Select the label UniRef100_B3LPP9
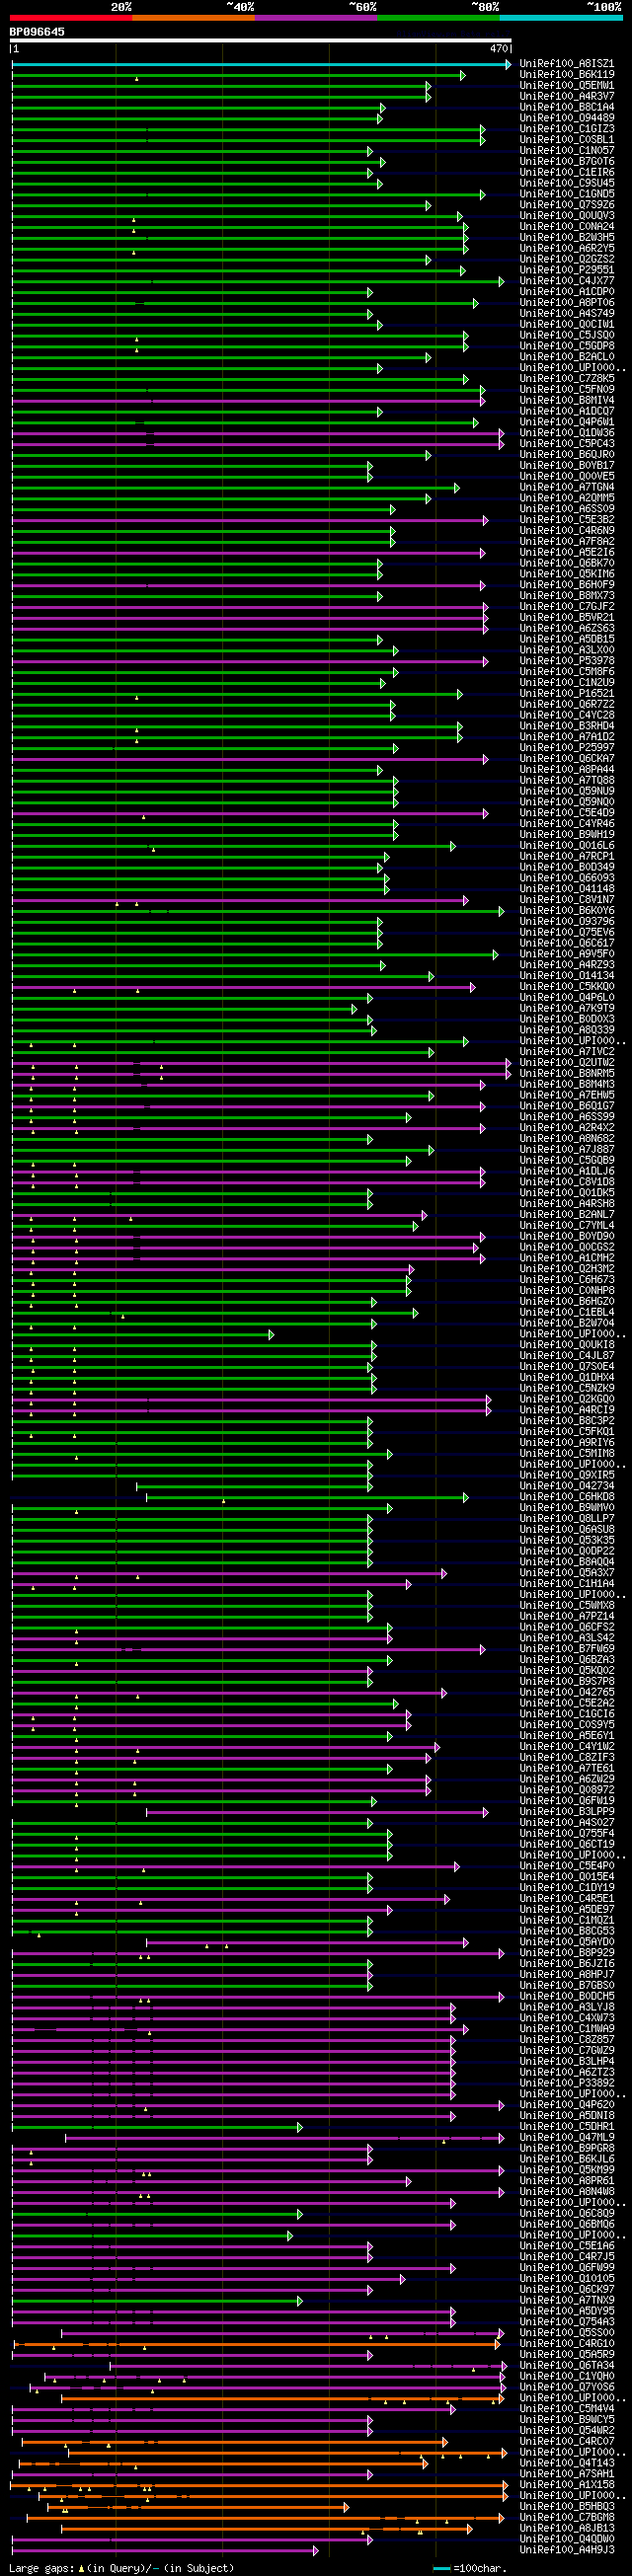The height and width of the screenshot is (2576, 632). tap(567, 1812)
